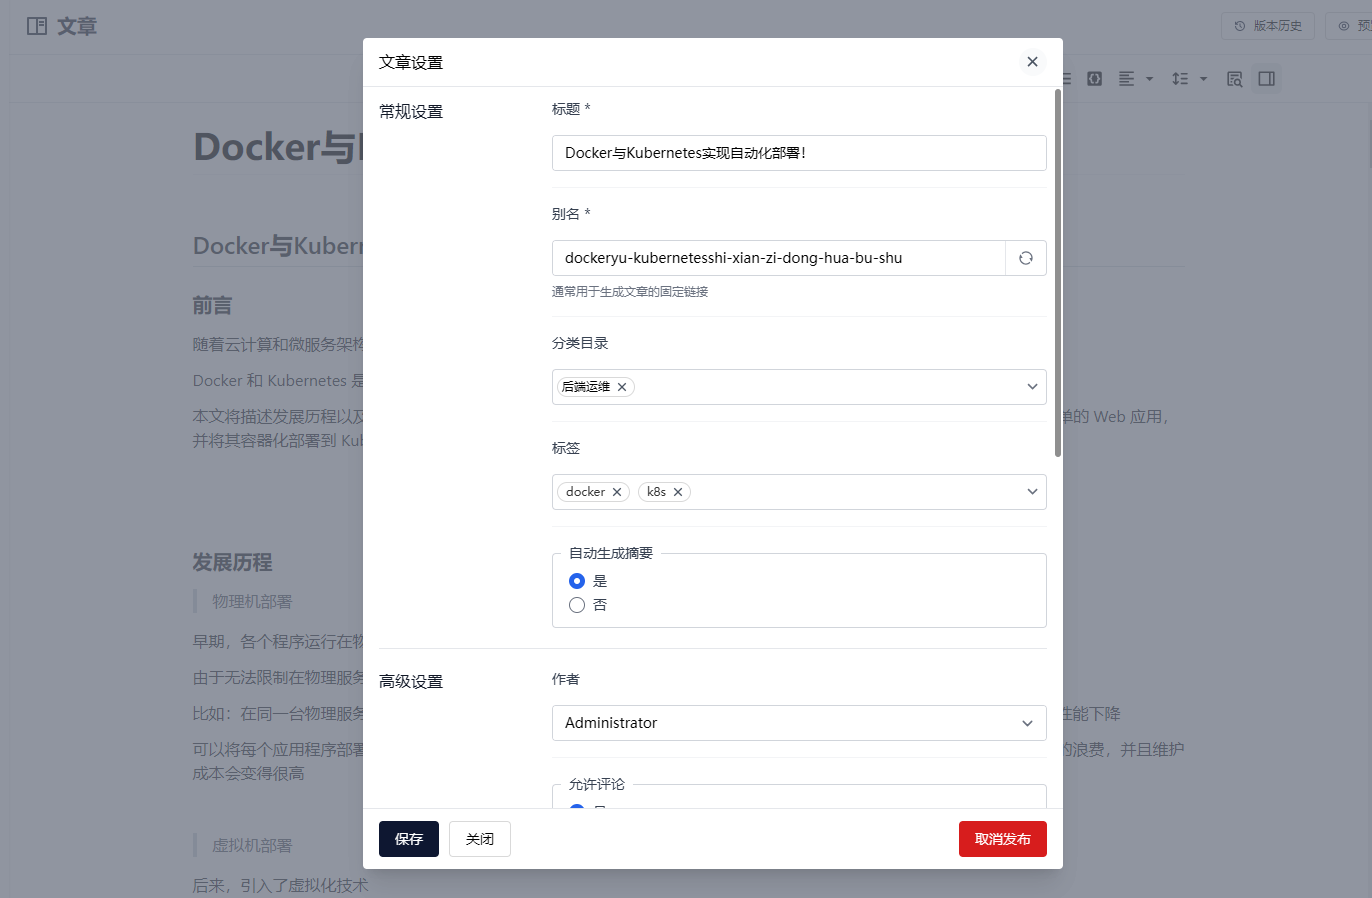Select 否 for 自动生成摘要
Viewport: 1372px width, 898px height.
[577, 605]
